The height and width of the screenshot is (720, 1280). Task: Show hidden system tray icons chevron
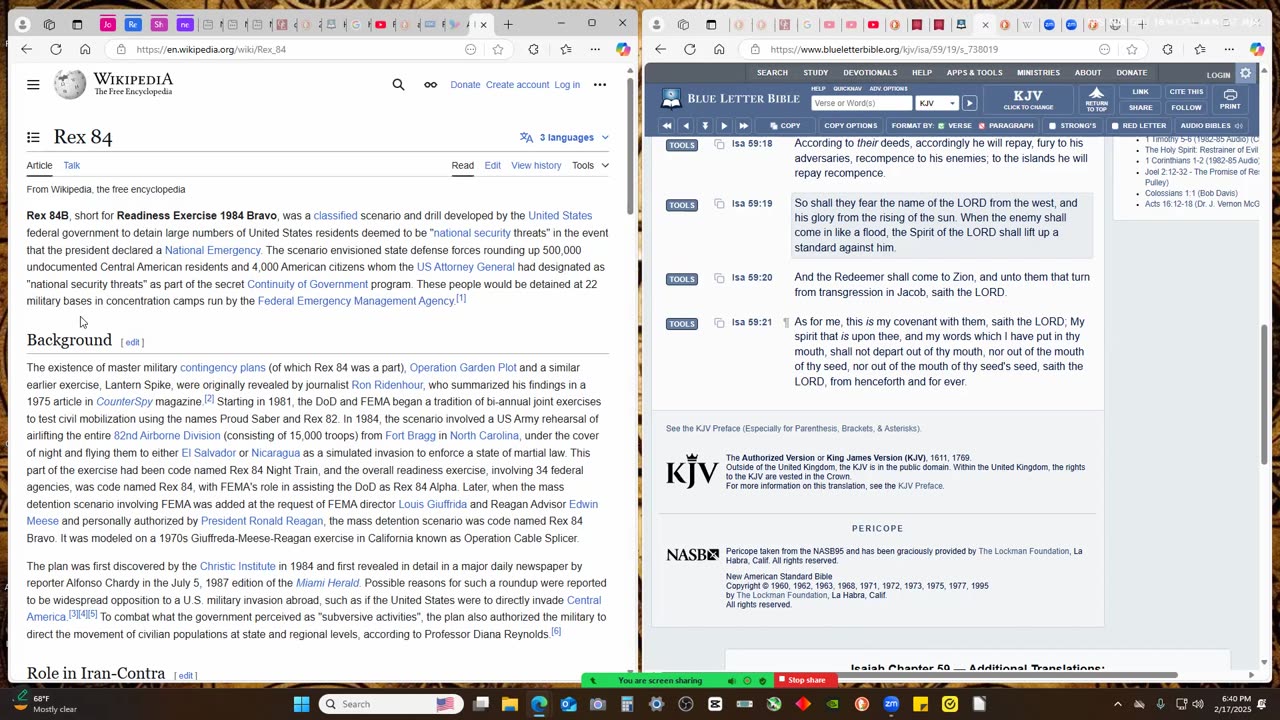coord(1118,704)
